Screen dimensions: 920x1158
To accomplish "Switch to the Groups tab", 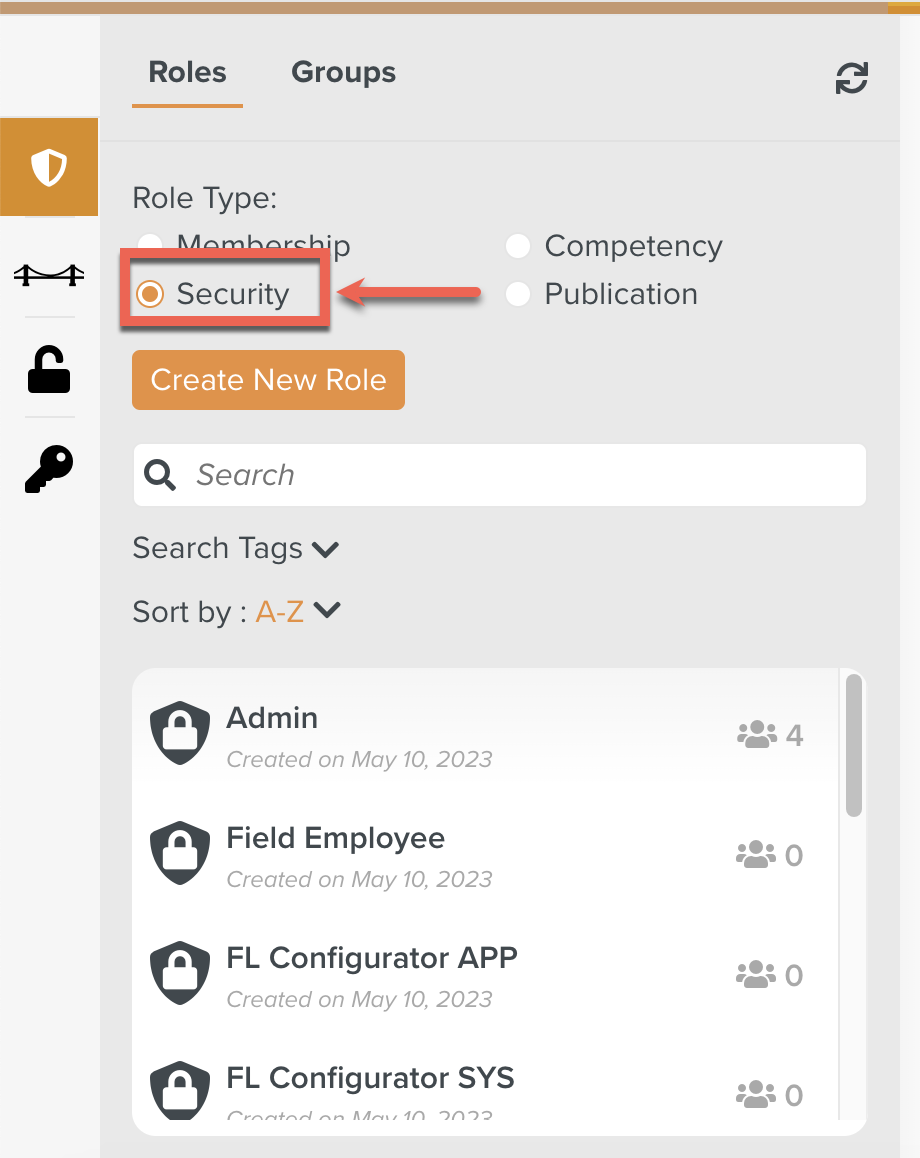I will pyautogui.click(x=343, y=71).
